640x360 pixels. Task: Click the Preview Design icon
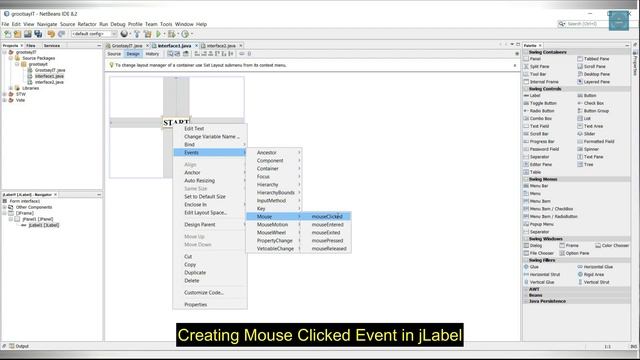186,54
